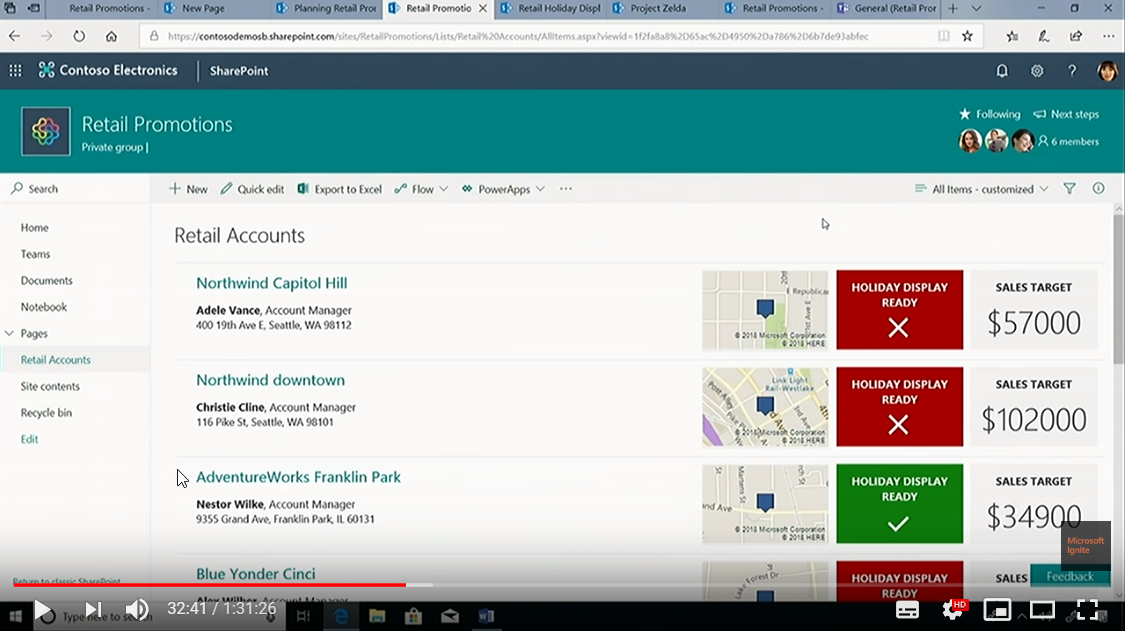Expand the PowerApps dropdown menu
This screenshot has width=1125, height=631.
pos(503,189)
